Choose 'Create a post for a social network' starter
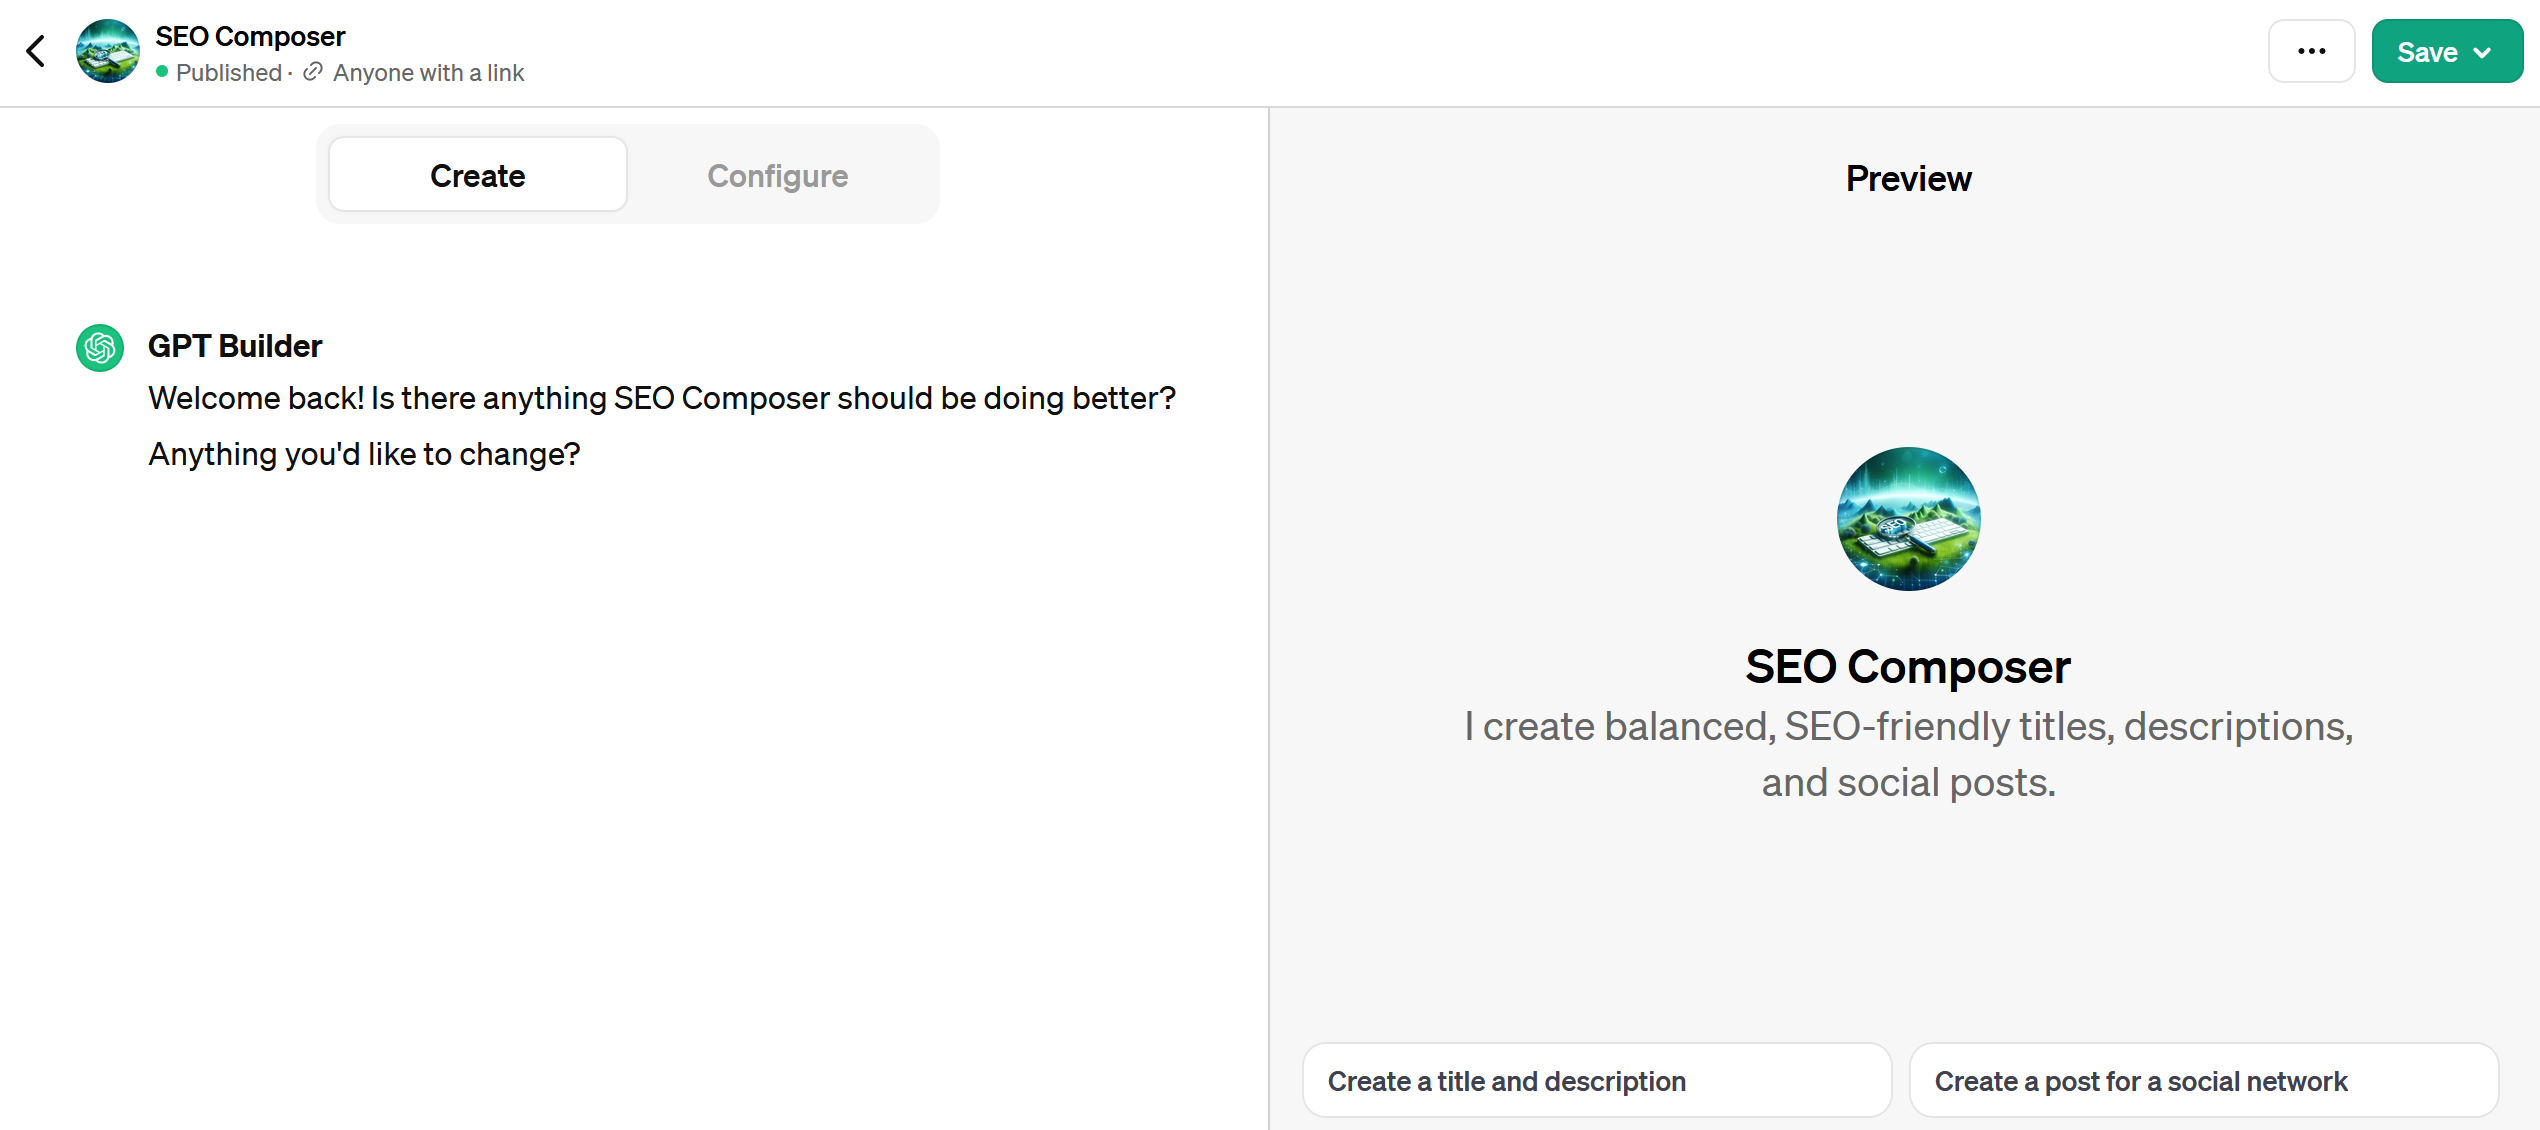 pos(2203,1081)
